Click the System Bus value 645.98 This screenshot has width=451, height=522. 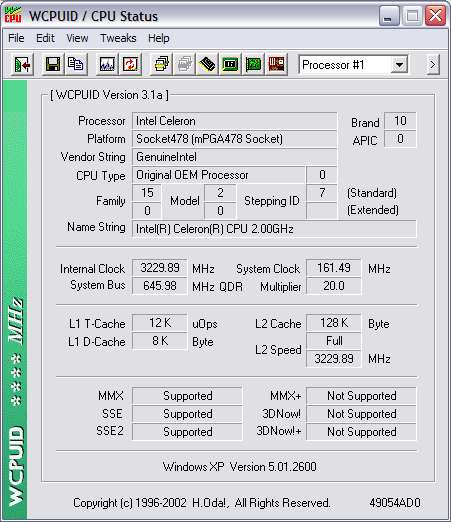160,286
